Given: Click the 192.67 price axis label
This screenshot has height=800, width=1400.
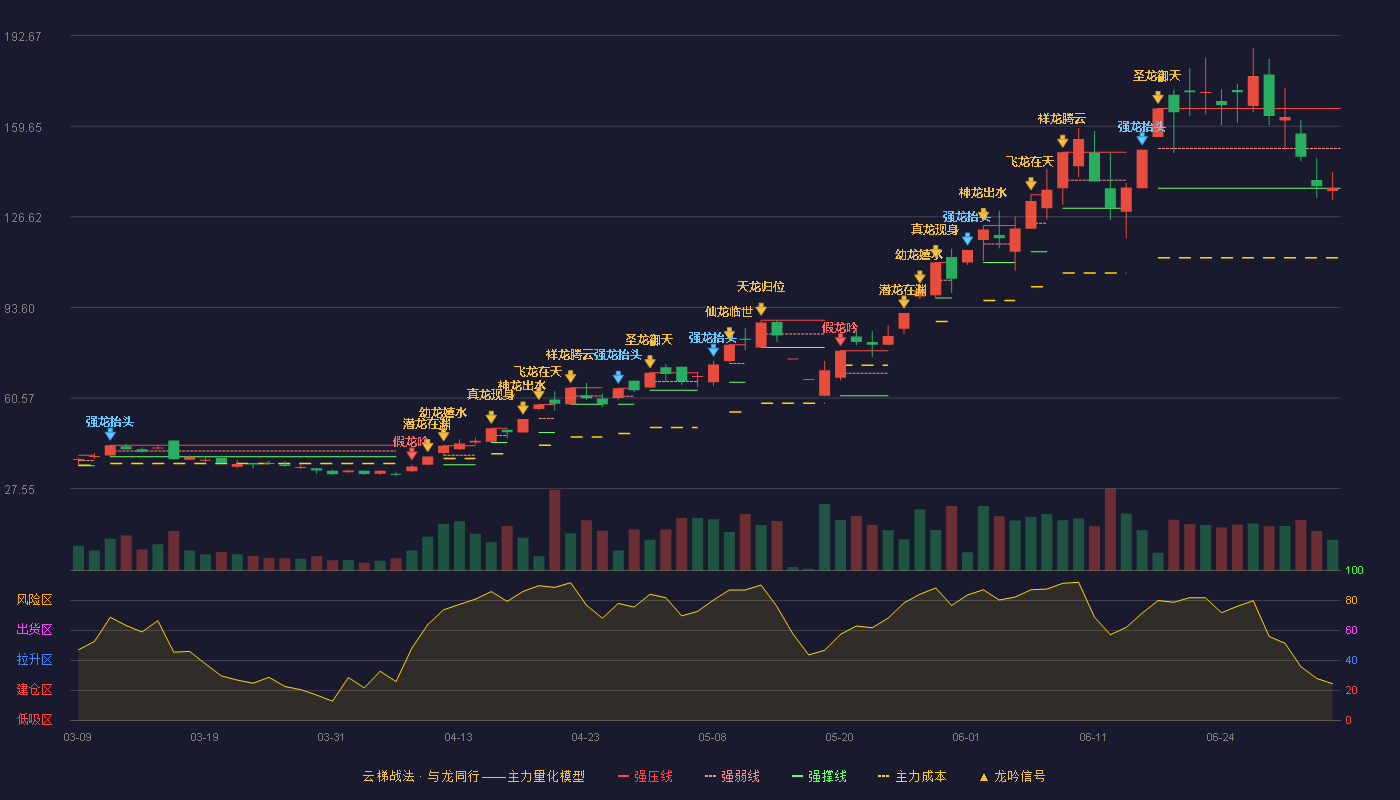Looking at the screenshot, I should (x=22, y=37).
